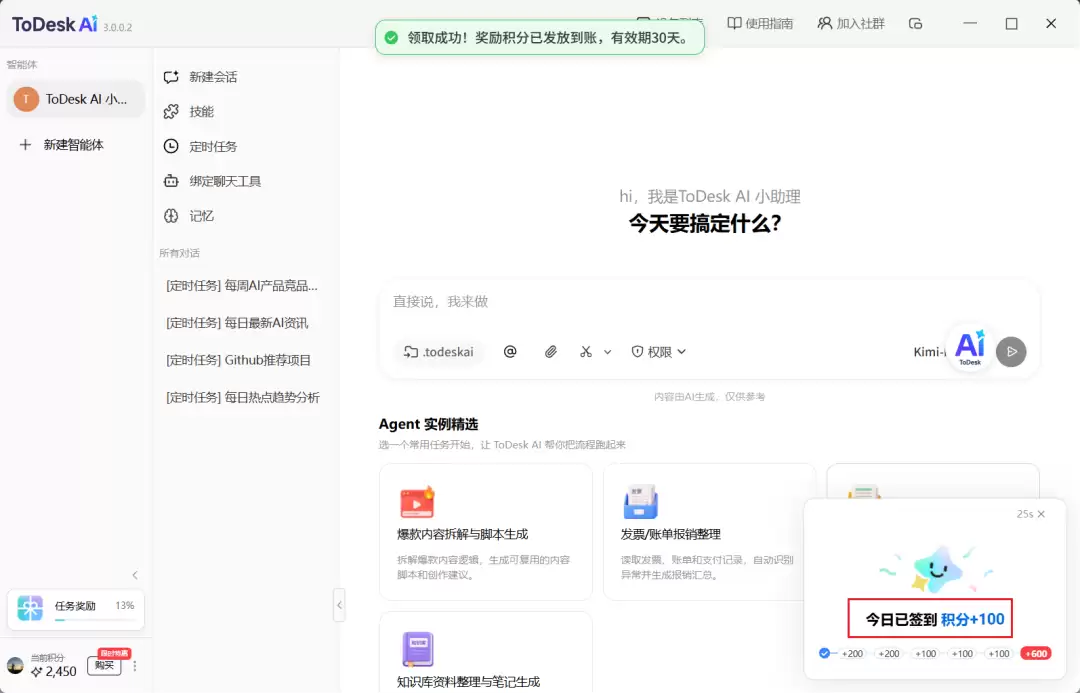Open the 技能 puzzle-piece icon

pyautogui.click(x=171, y=112)
